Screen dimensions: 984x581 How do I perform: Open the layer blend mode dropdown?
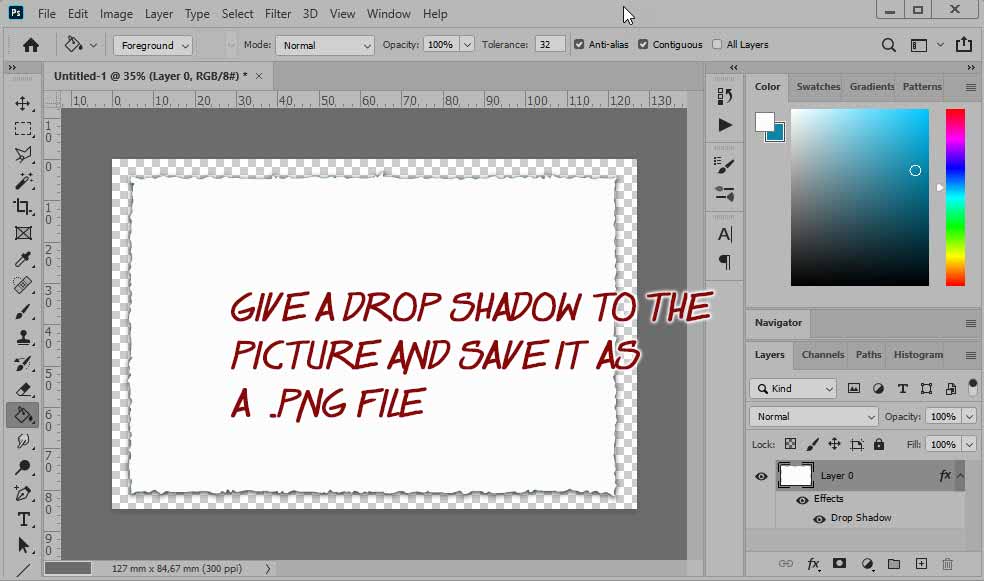click(813, 417)
